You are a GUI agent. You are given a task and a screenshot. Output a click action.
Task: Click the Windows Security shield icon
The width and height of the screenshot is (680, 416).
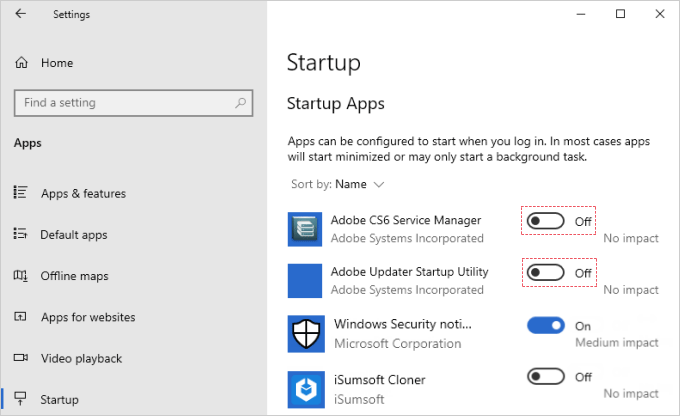306,334
